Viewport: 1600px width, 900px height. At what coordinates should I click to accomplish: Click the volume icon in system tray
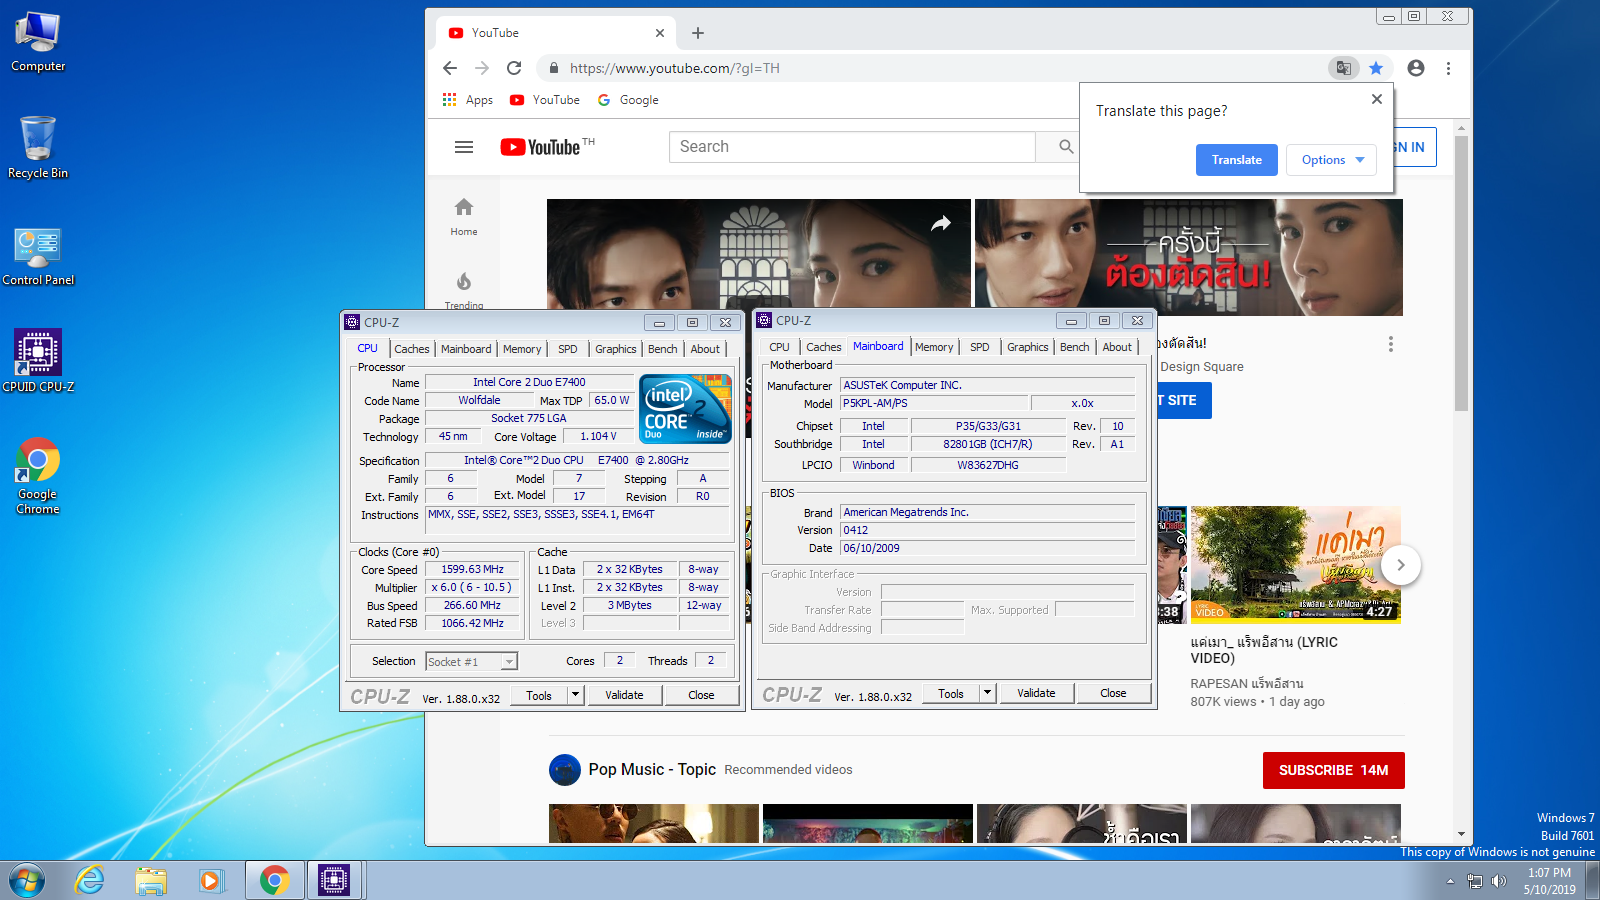(x=1499, y=881)
